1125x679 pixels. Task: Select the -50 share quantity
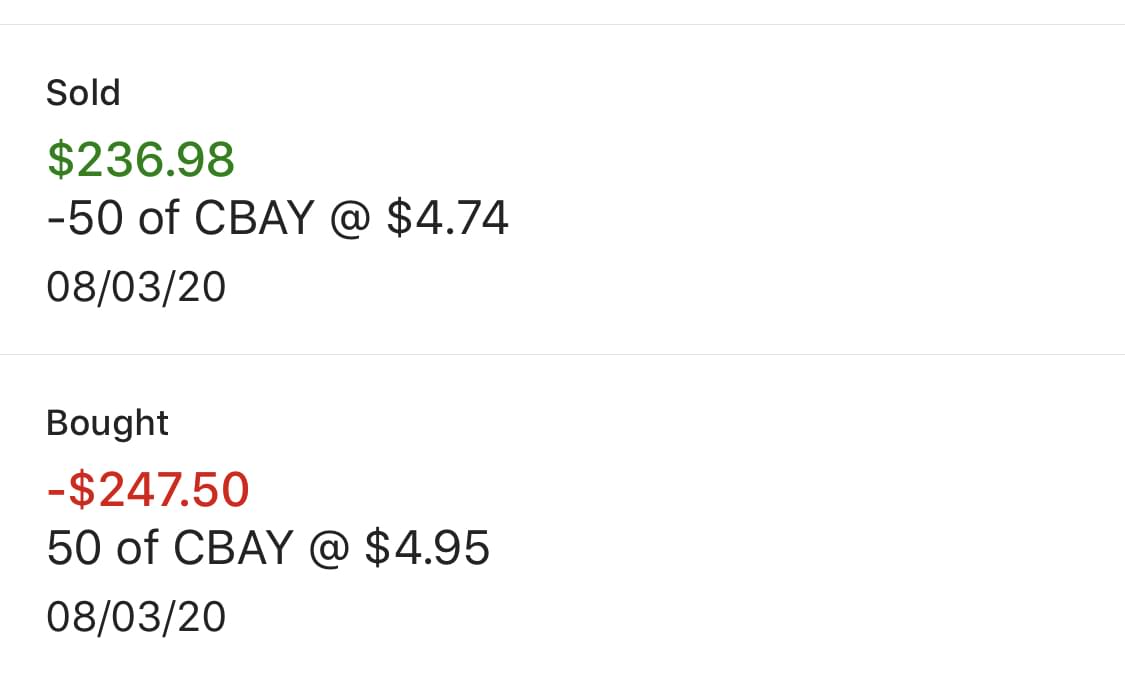(x=85, y=218)
